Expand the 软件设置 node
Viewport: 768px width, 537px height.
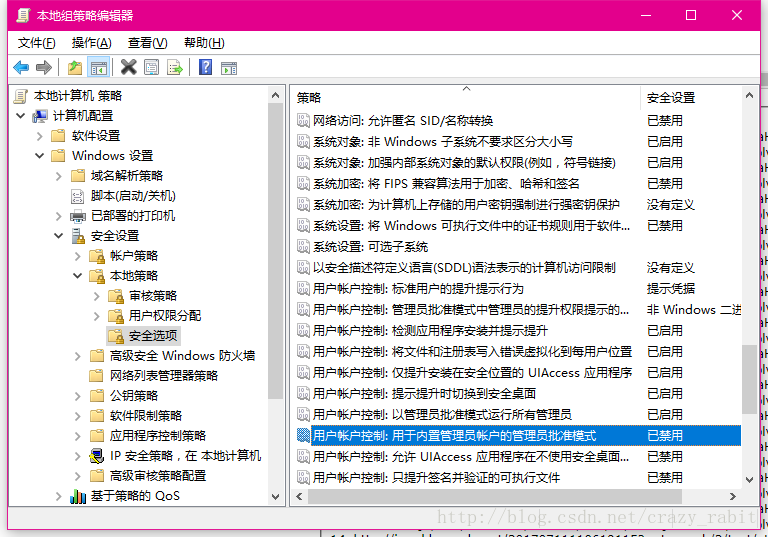40,136
